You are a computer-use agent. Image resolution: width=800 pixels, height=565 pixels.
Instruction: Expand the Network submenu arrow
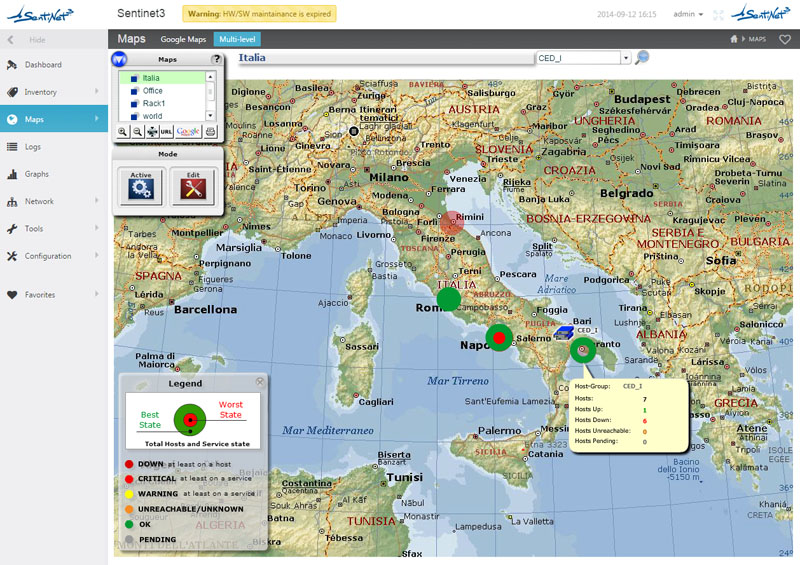point(96,201)
